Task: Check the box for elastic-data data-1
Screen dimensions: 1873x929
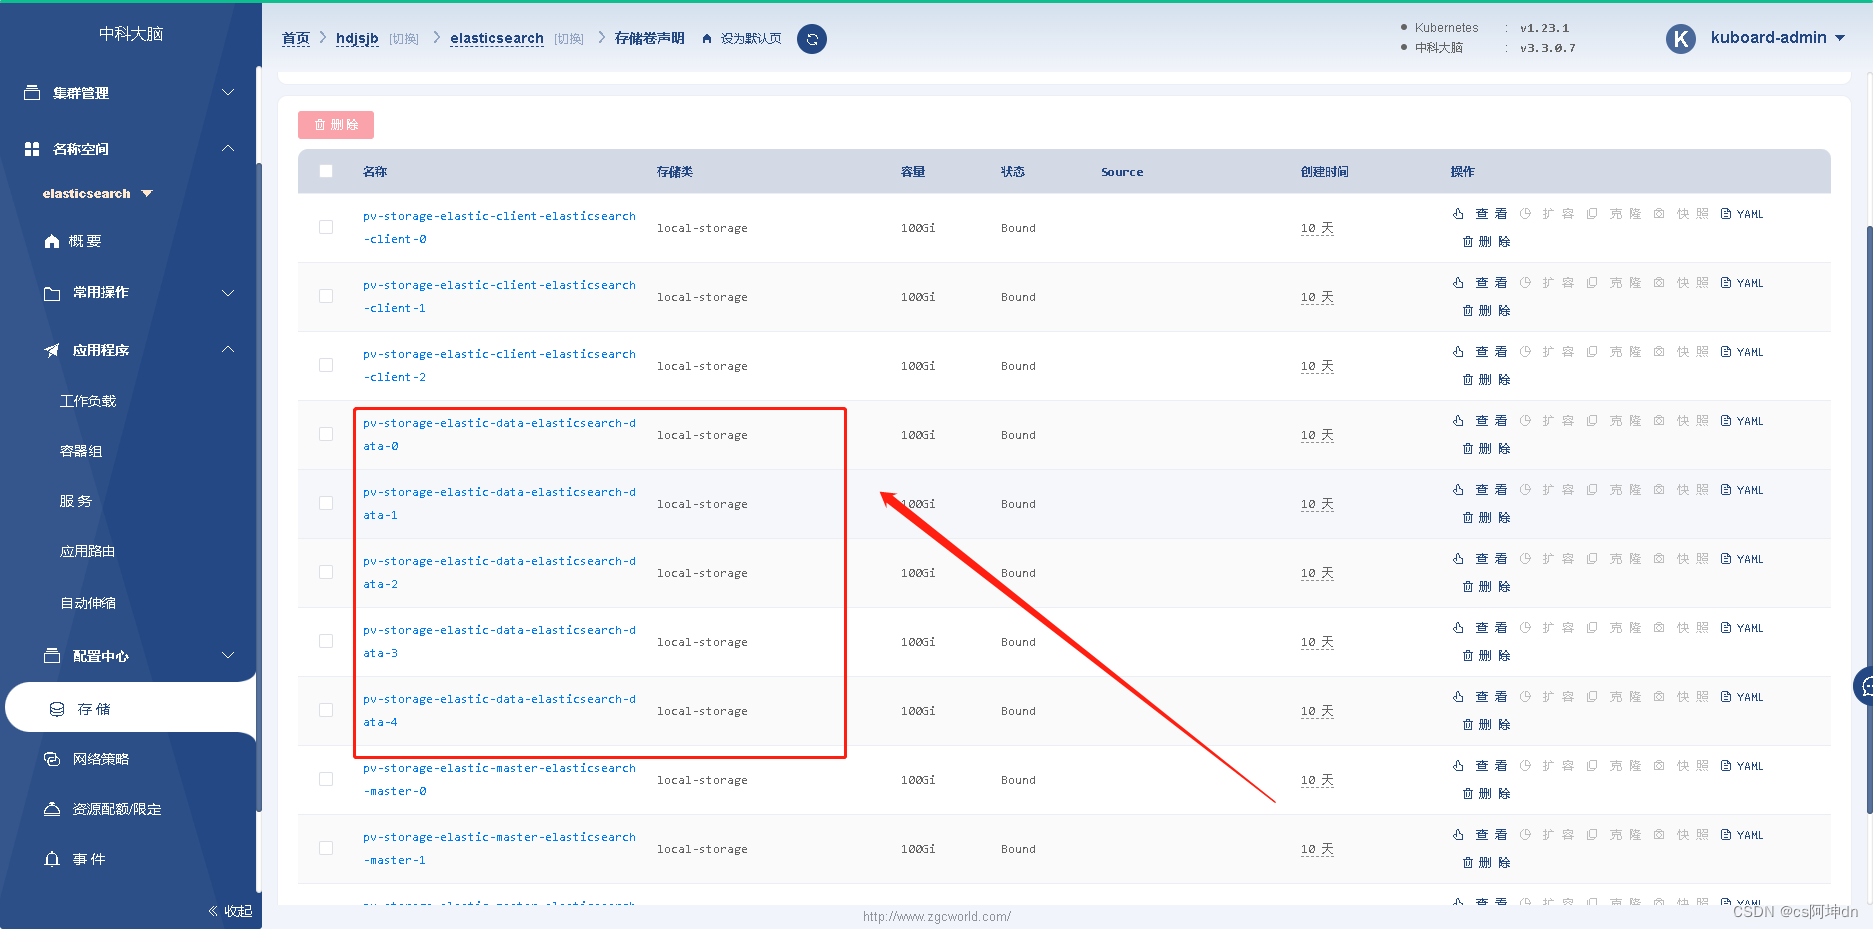Action: point(326,503)
